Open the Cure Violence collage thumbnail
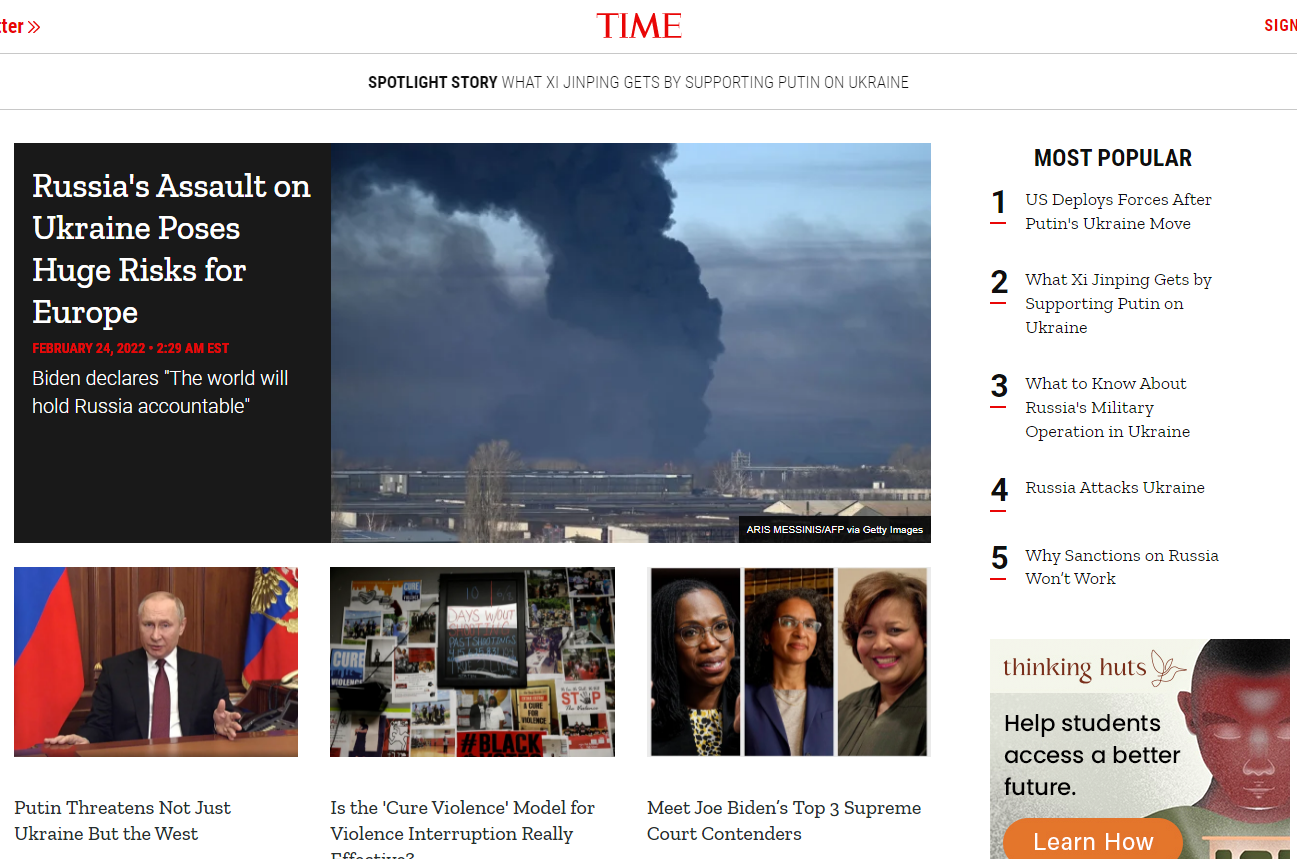Screen dimensions: 1297x859 (472, 662)
